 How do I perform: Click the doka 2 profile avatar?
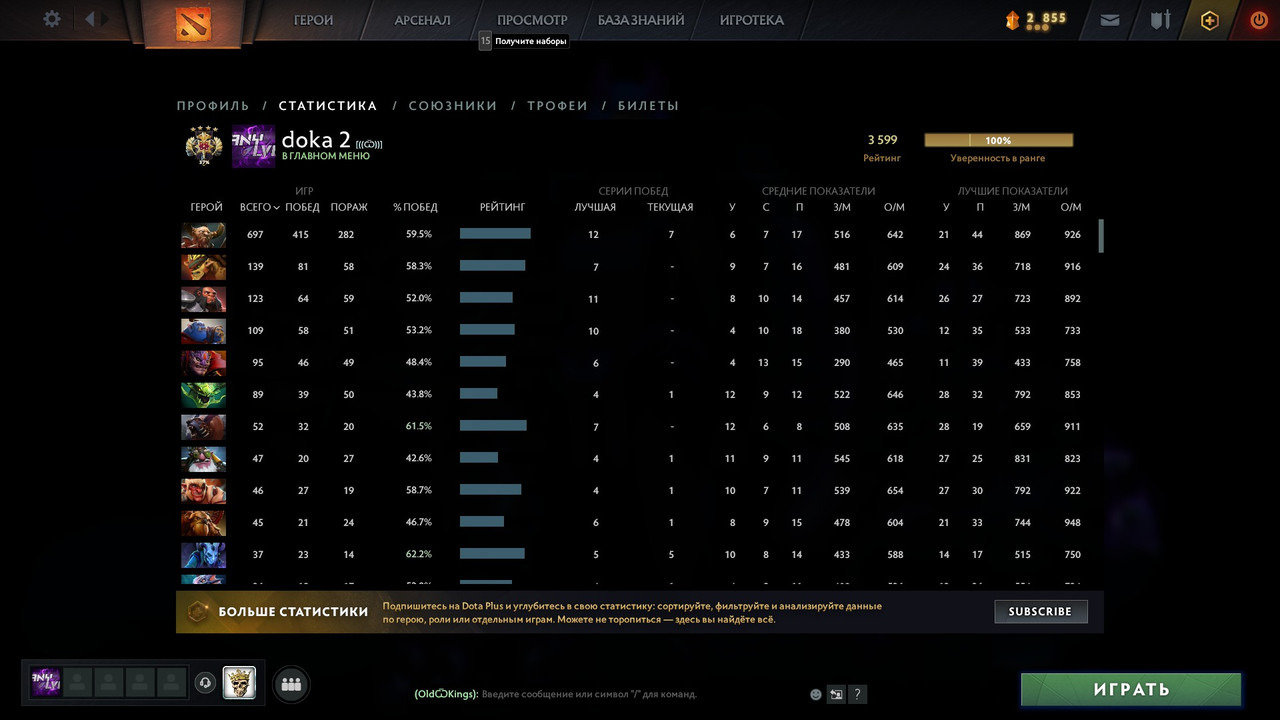(x=253, y=146)
